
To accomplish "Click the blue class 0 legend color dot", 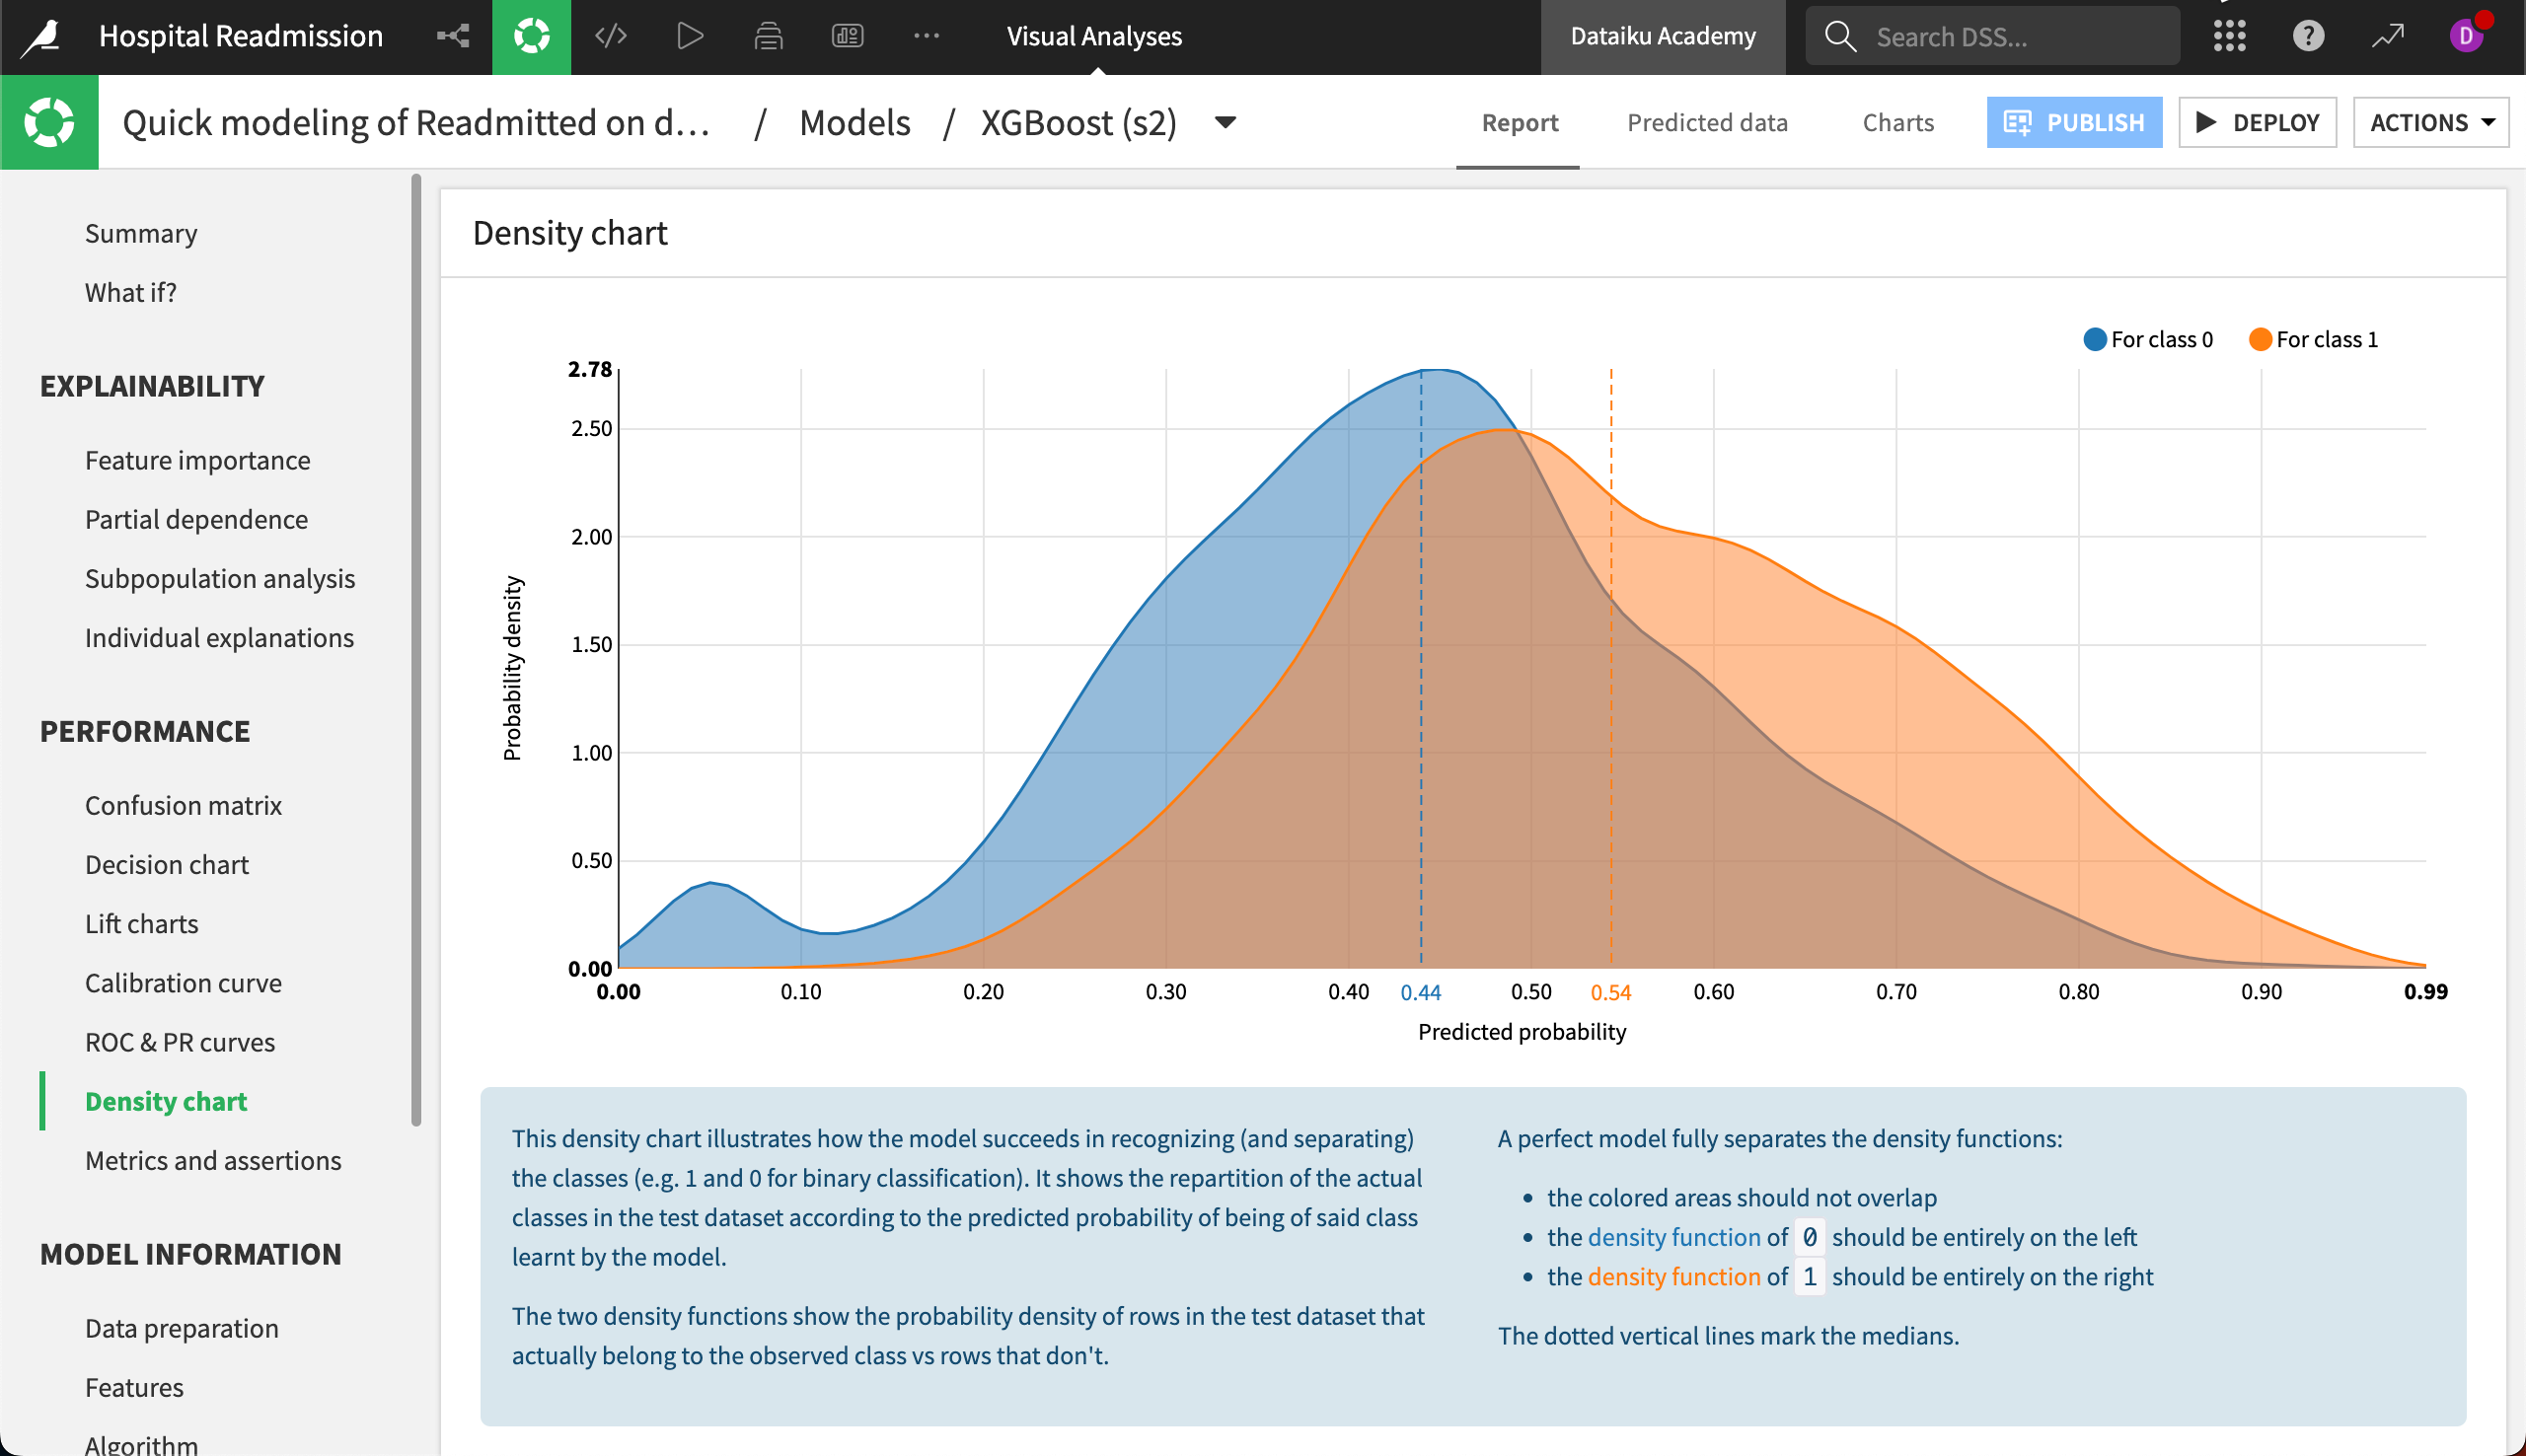I will [2095, 340].
